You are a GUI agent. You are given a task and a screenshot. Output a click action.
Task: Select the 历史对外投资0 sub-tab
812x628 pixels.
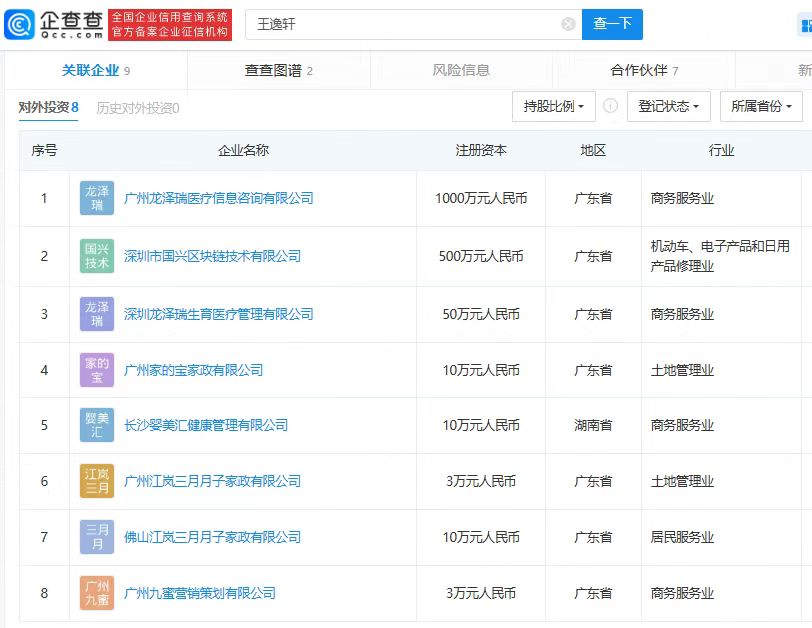point(138,108)
